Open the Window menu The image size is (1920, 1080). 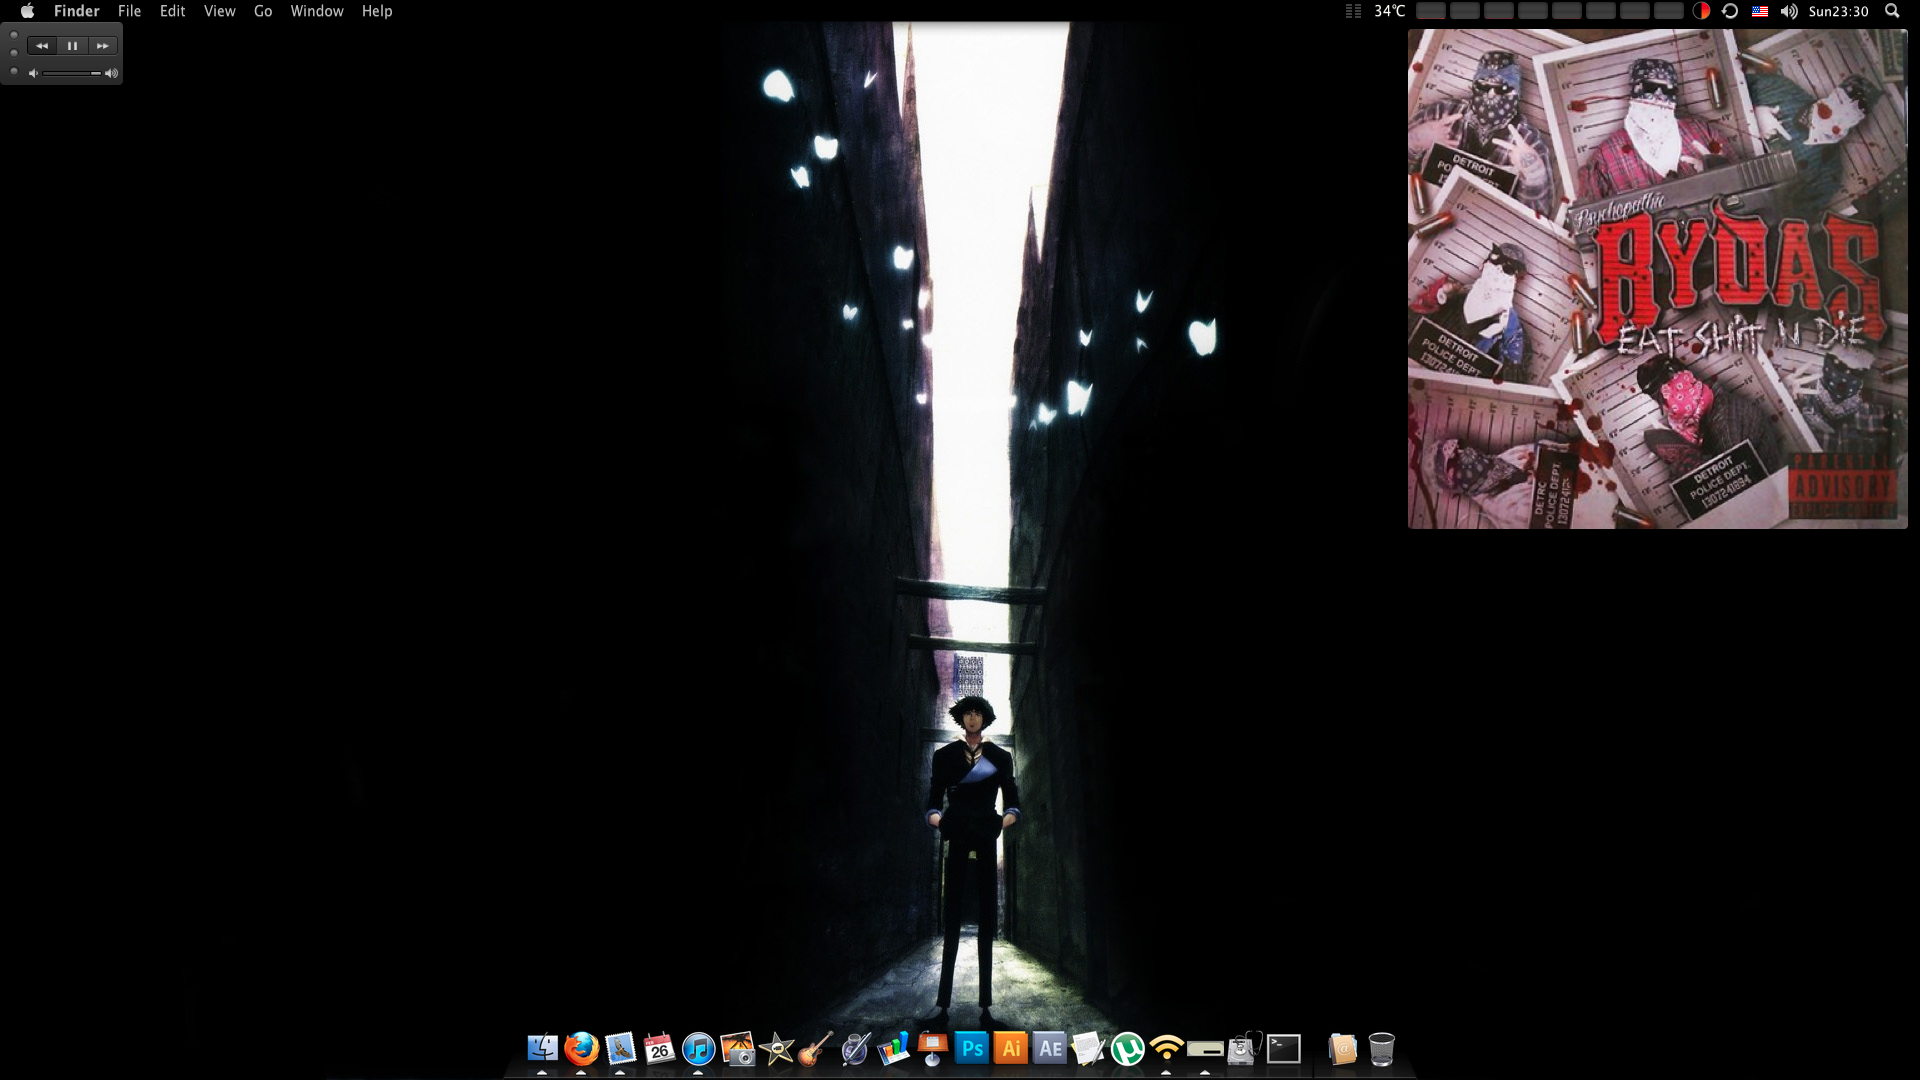click(317, 11)
